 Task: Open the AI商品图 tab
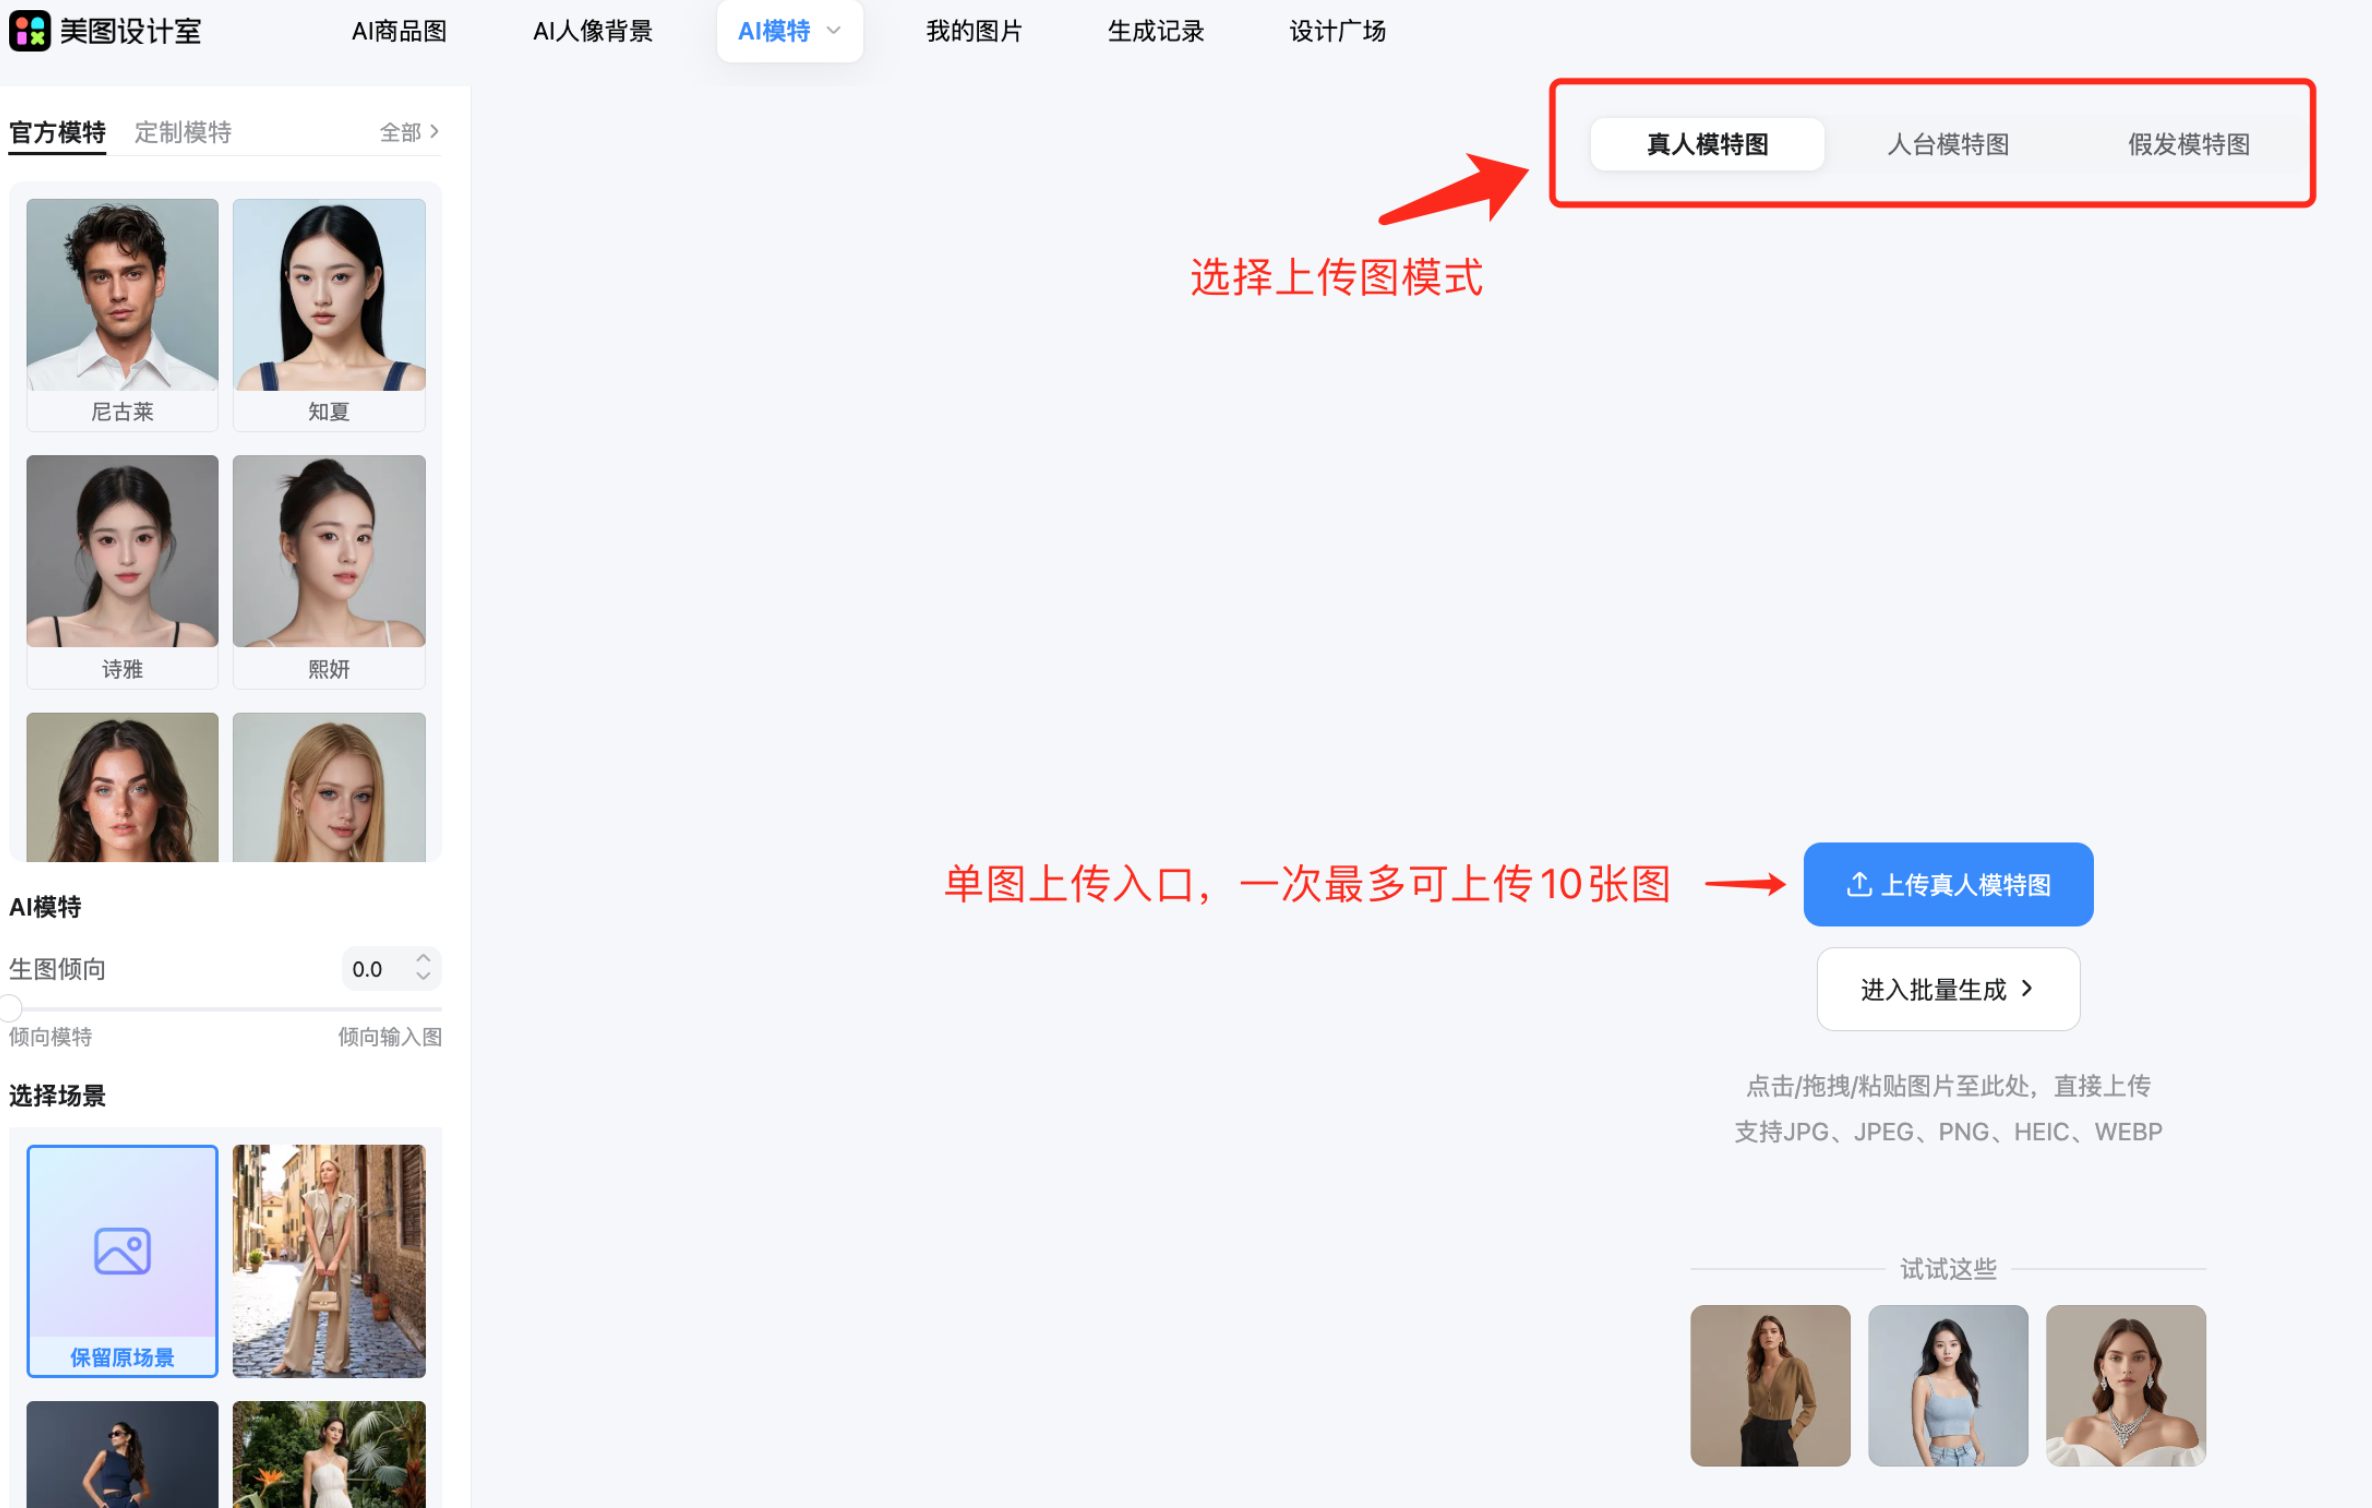tap(399, 31)
